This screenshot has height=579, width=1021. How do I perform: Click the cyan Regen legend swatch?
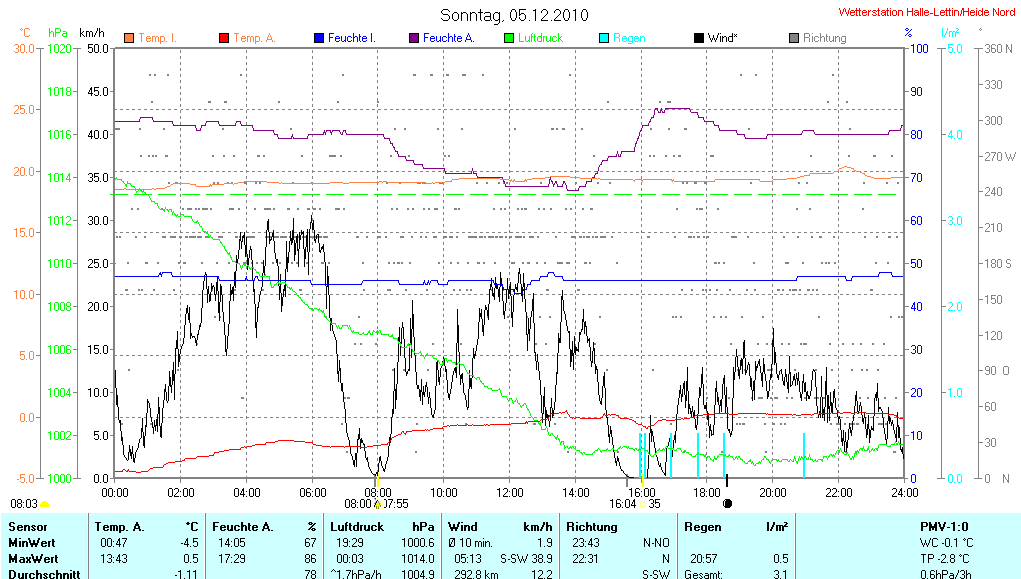pos(604,38)
